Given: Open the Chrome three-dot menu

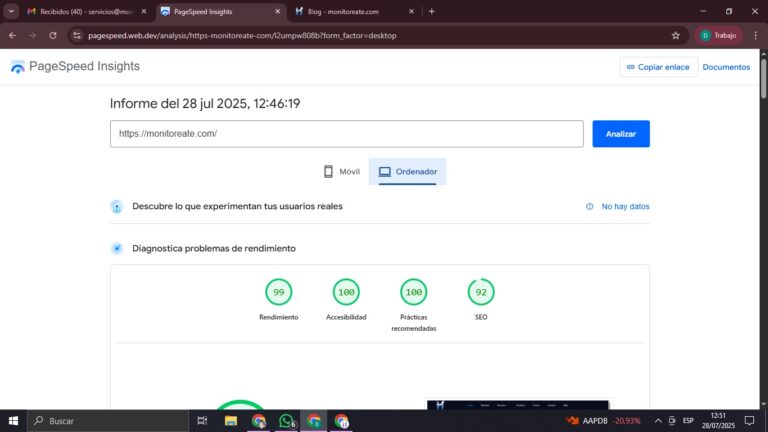Looking at the screenshot, I should point(754,35).
